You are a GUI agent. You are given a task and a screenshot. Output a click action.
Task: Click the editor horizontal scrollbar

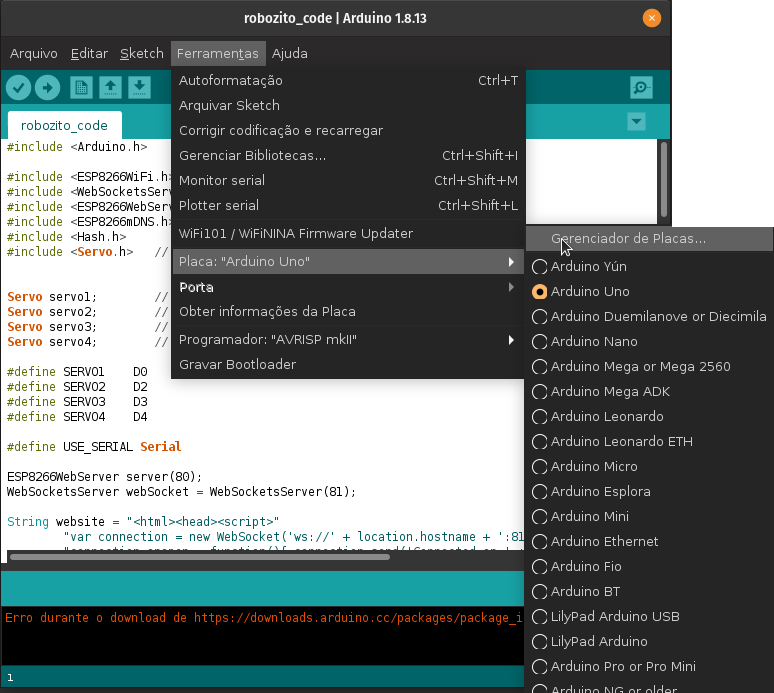click(x=199, y=557)
